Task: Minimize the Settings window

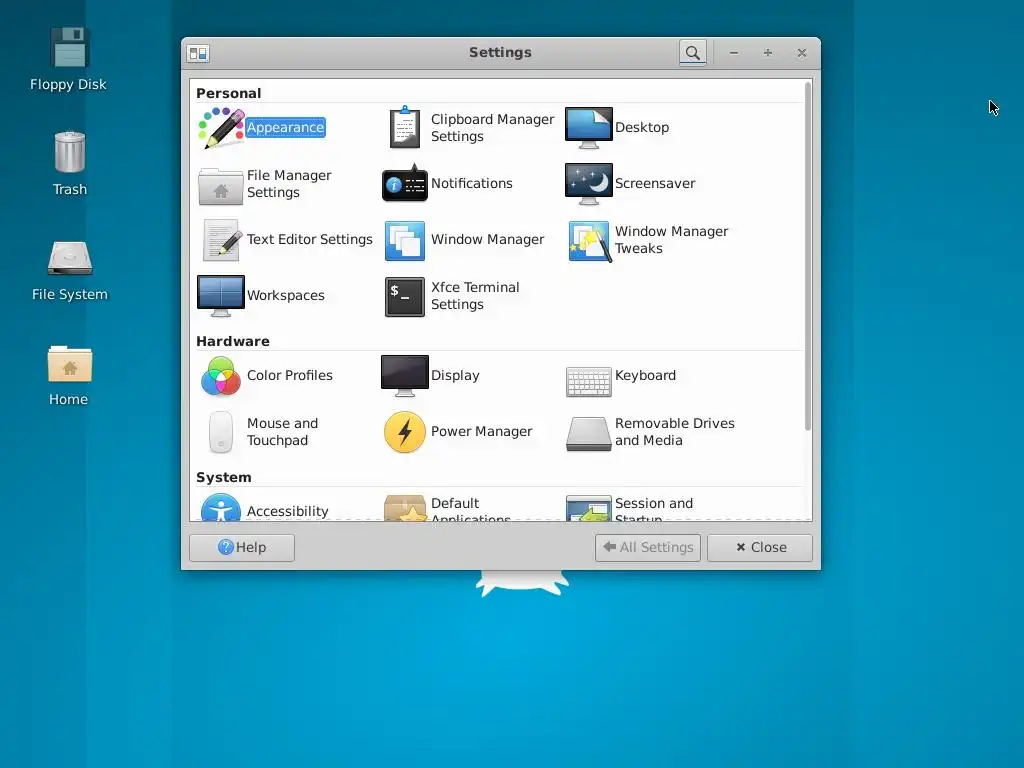Action: click(734, 53)
